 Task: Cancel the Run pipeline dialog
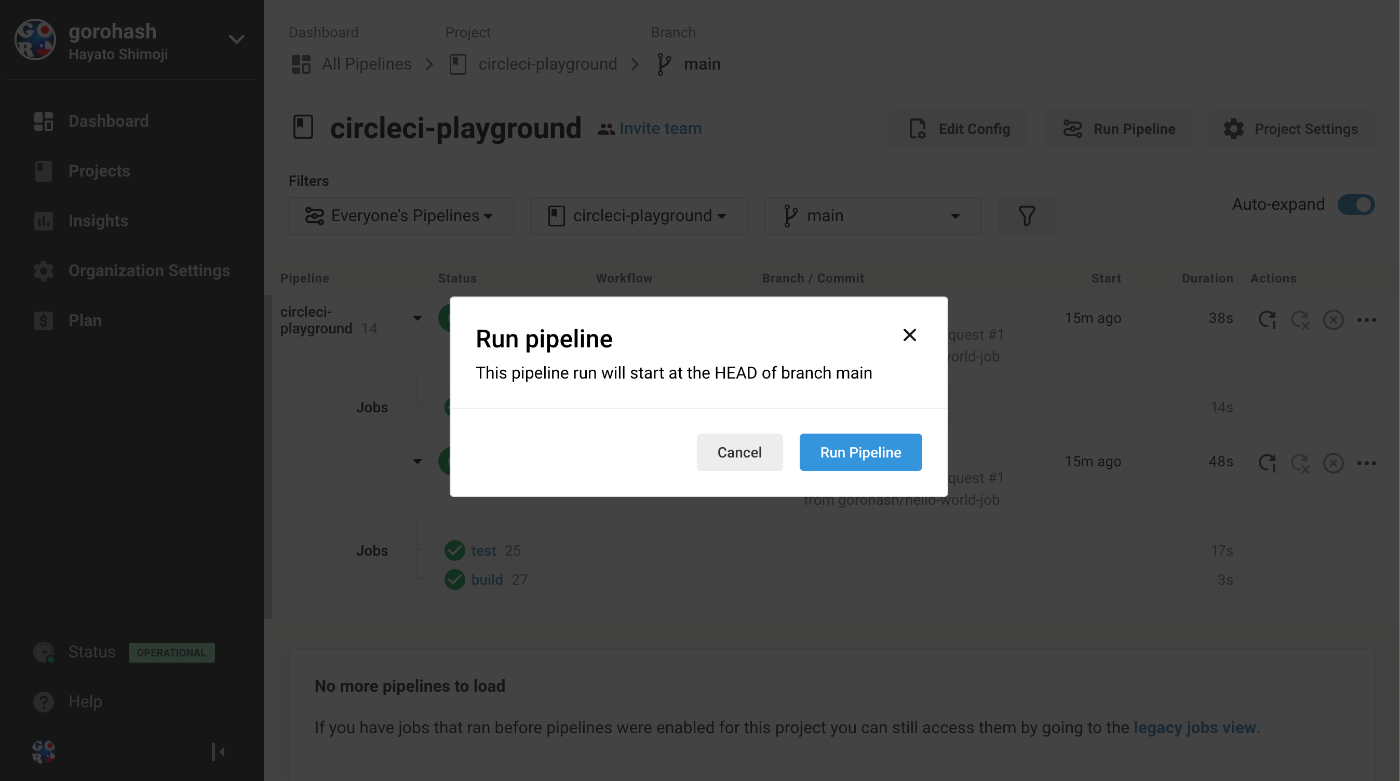tap(739, 452)
